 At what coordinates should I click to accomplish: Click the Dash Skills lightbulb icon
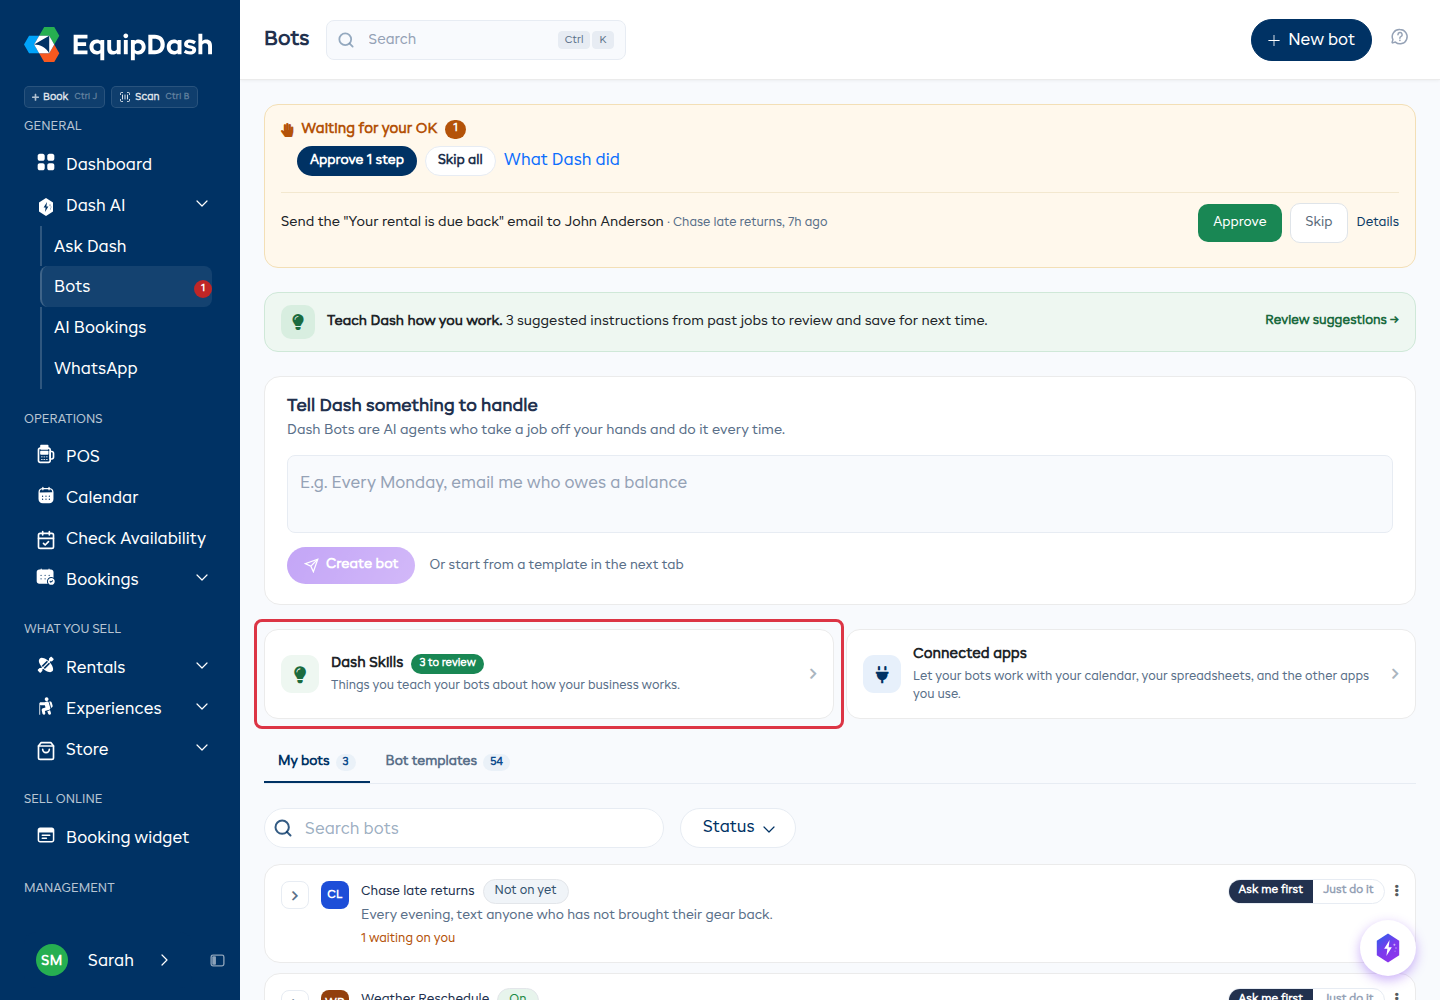tap(300, 674)
